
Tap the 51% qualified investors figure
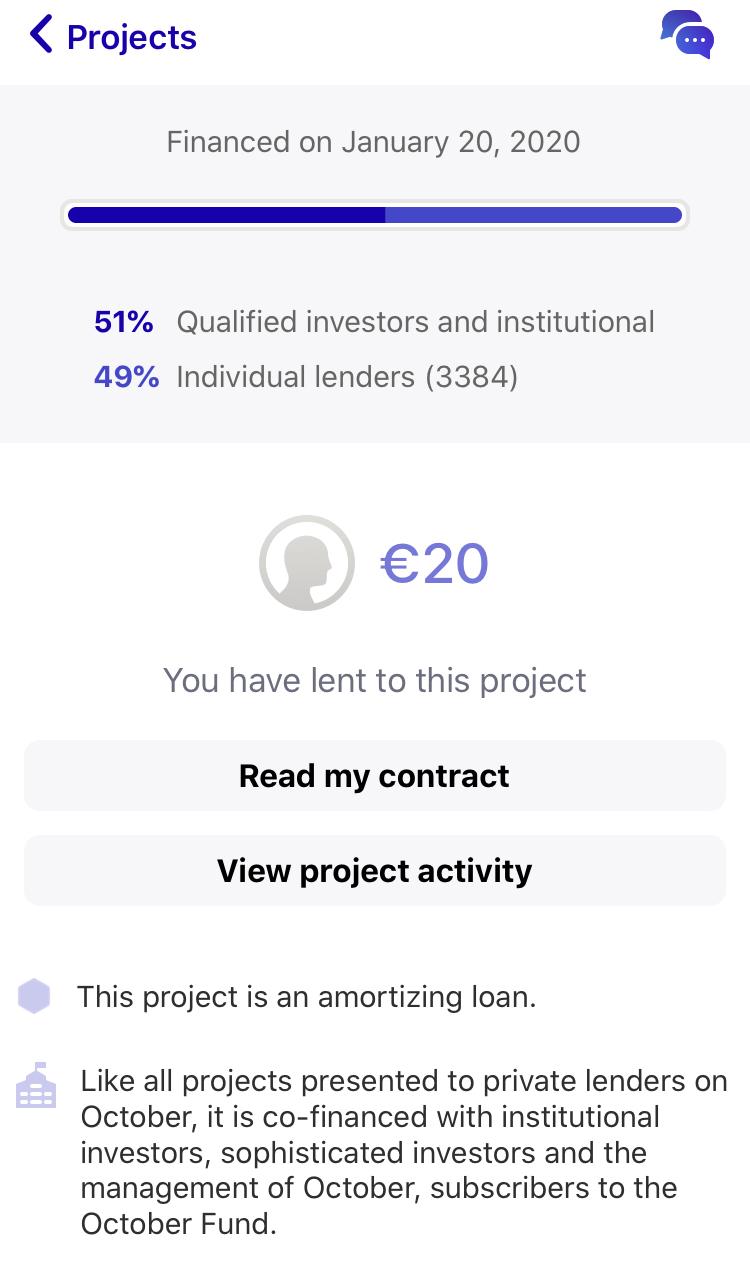pos(124,322)
